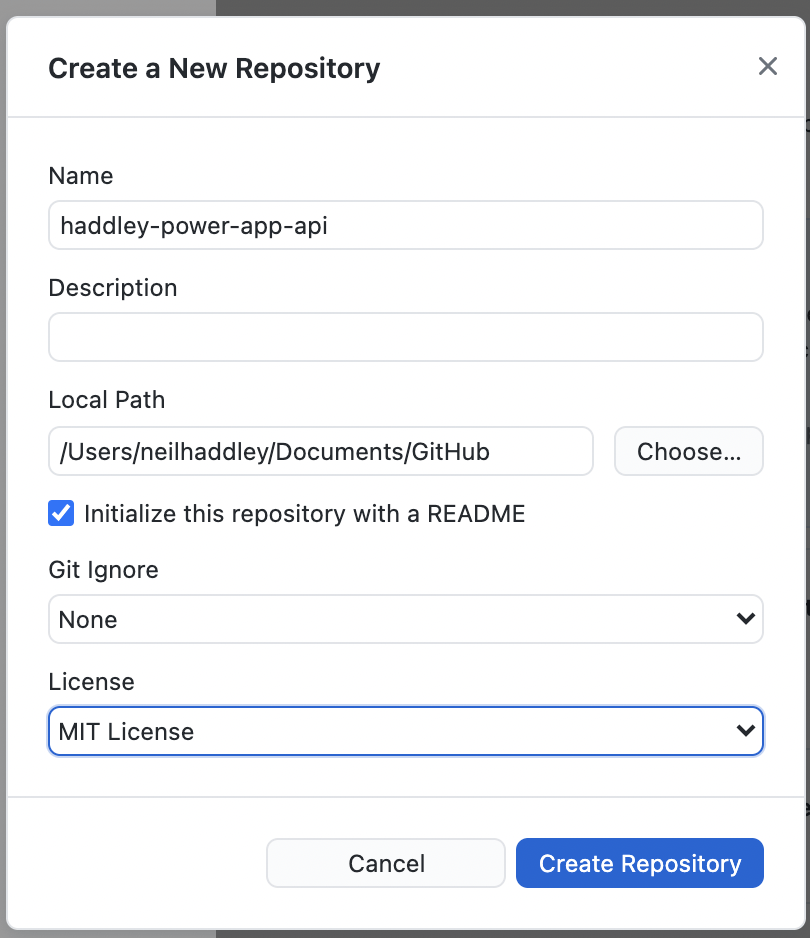Viewport: 810px width, 938px height.
Task: Click the Create Repository button
Action: tap(640, 863)
